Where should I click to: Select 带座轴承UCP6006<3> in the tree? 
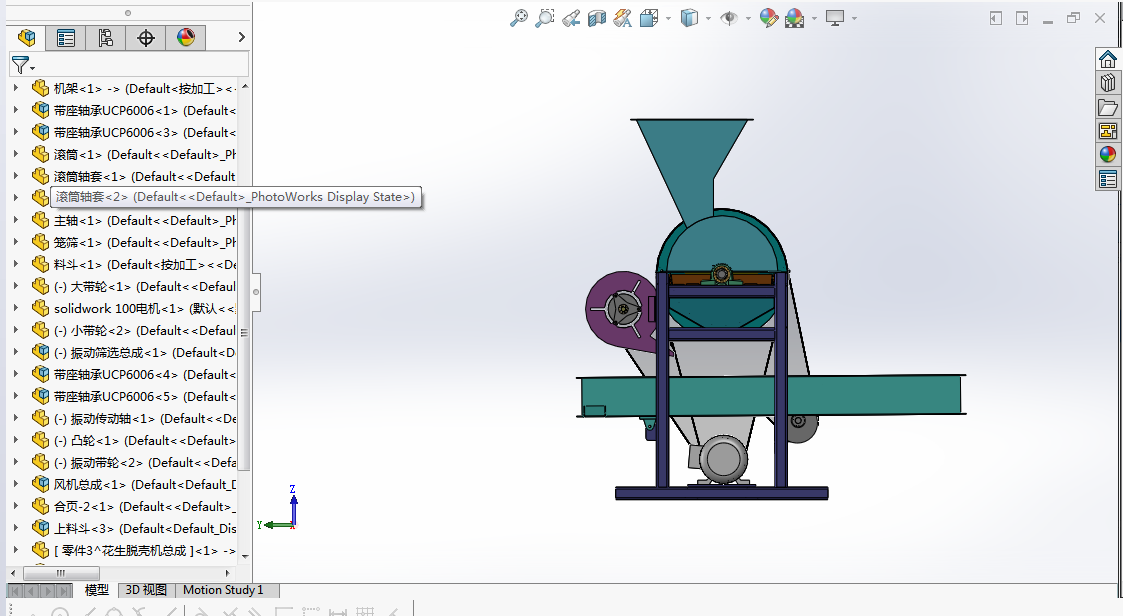(145, 133)
